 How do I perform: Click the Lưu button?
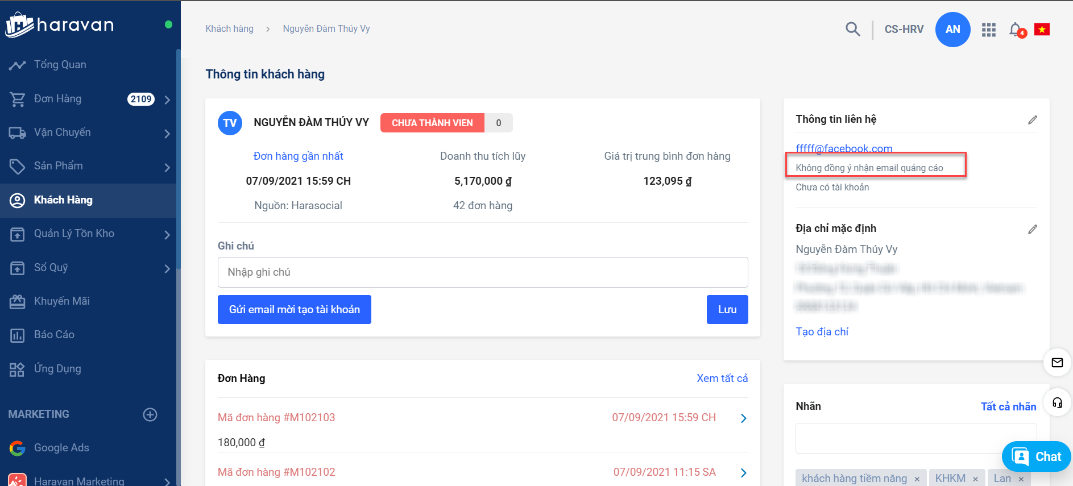[727, 310]
